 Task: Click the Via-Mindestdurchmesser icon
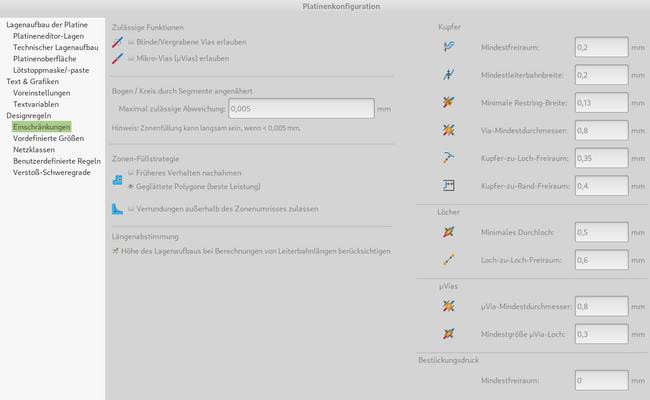pos(449,131)
